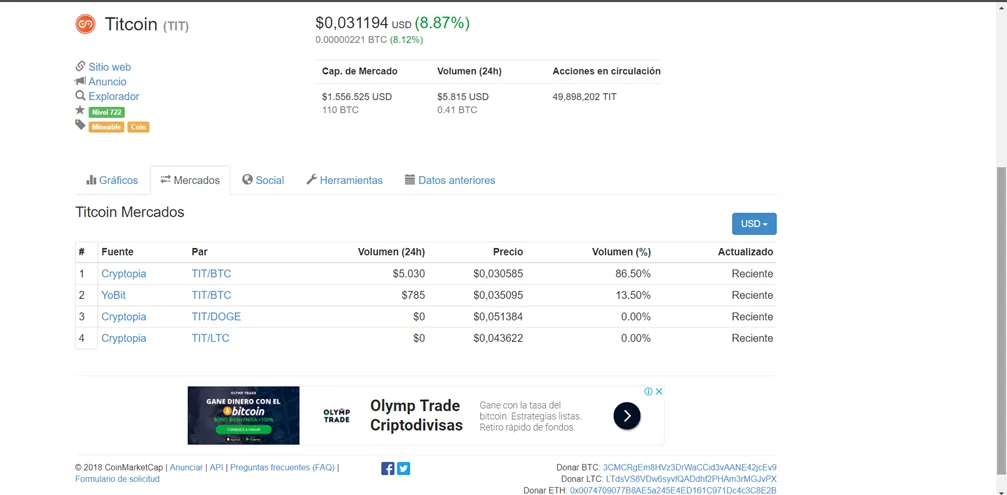Open the API footer link
This screenshot has width=1007, height=495.
[216, 468]
